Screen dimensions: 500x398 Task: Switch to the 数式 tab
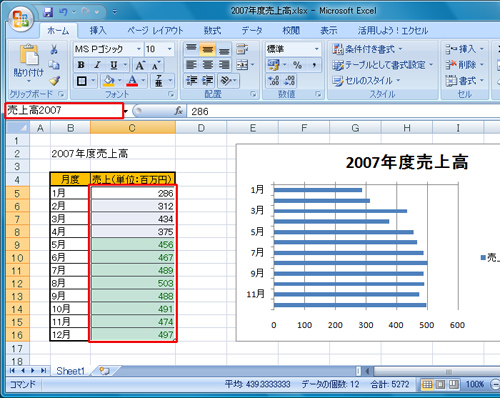[x=212, y=31]
